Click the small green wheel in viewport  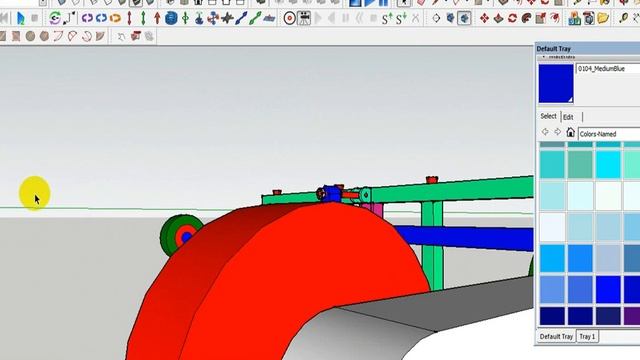click(x=181, y=235)
